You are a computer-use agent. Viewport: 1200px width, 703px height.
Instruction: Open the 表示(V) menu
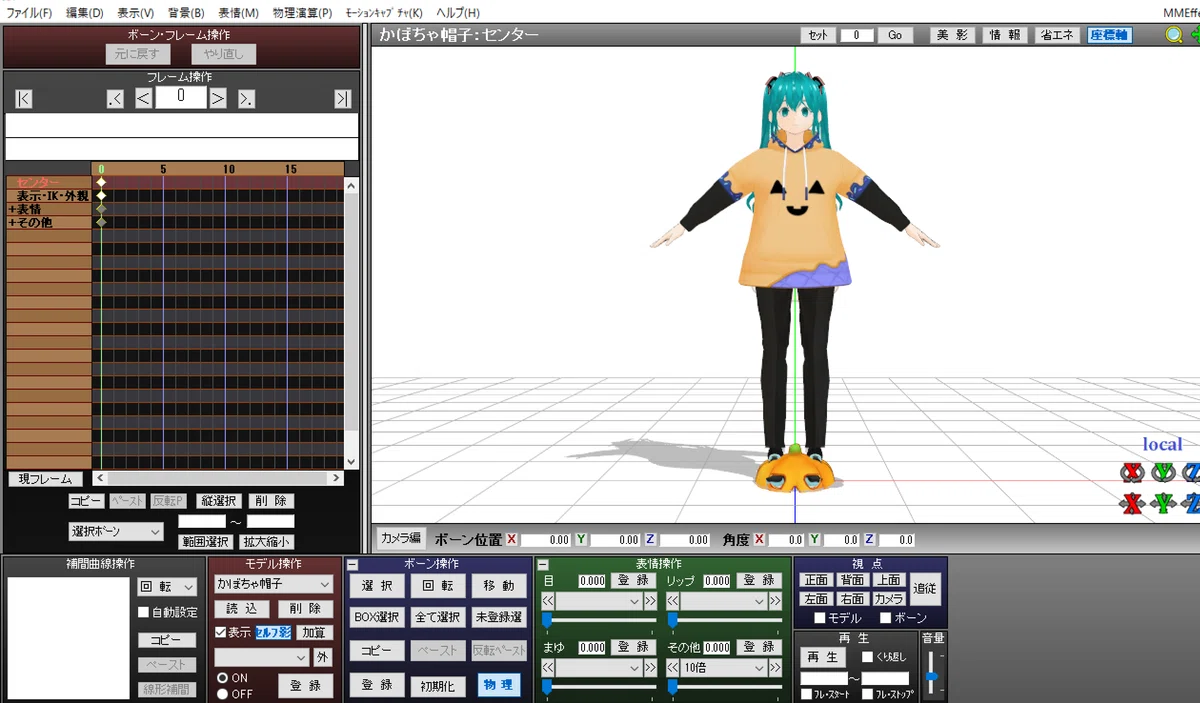(x=136, y=13)
